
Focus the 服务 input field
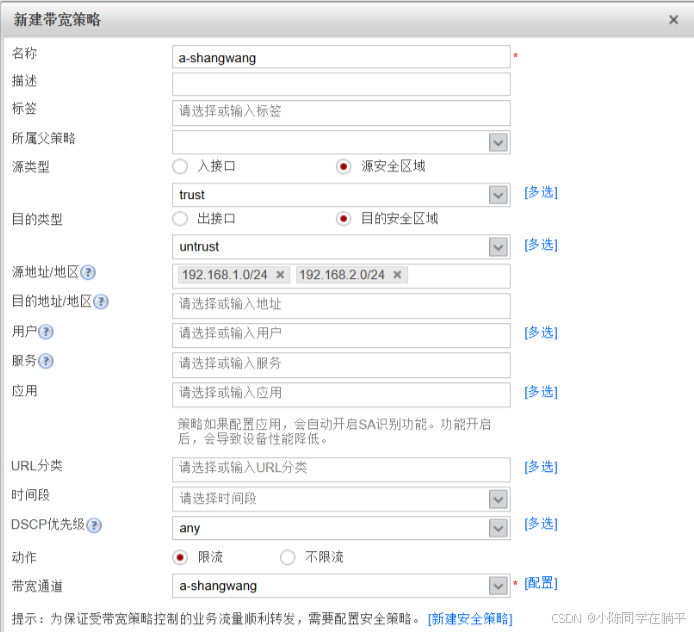click(x=341, y=365)
